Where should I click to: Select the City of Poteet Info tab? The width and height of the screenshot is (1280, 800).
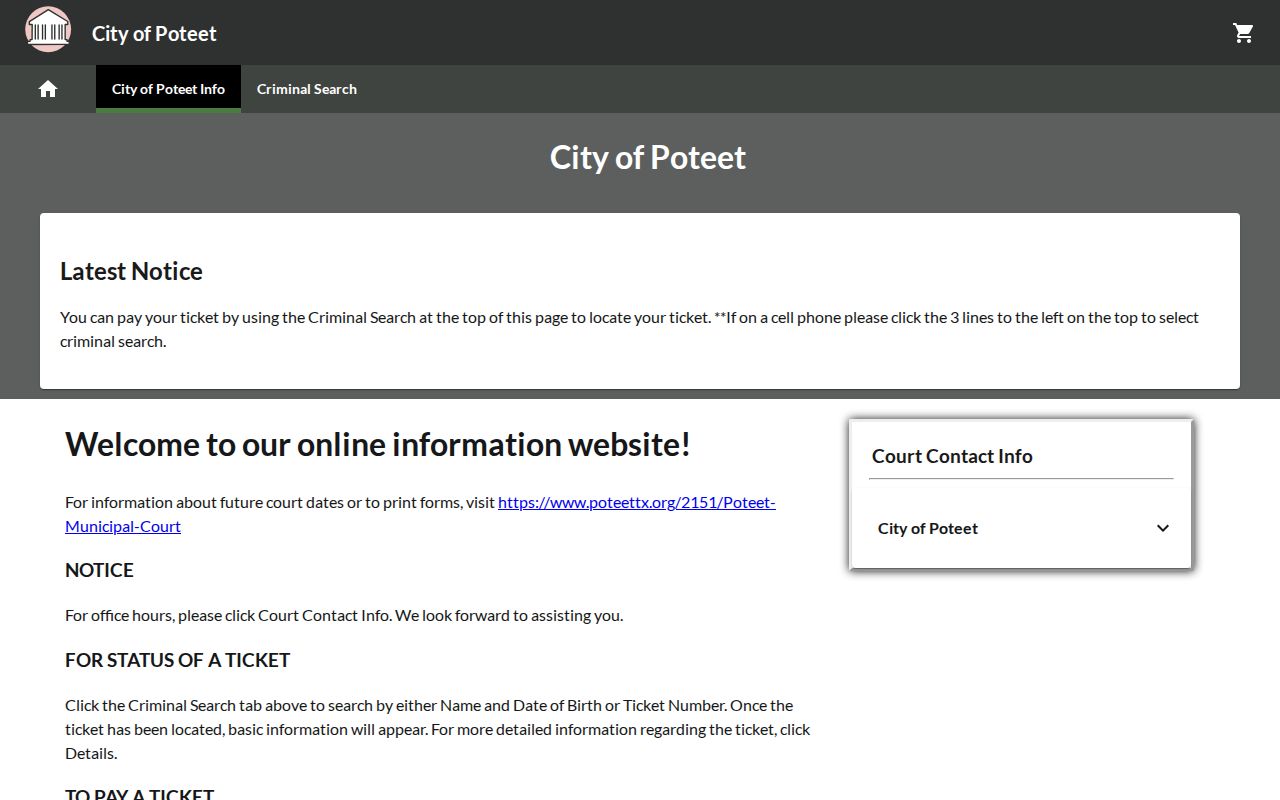tap(168, 89)
